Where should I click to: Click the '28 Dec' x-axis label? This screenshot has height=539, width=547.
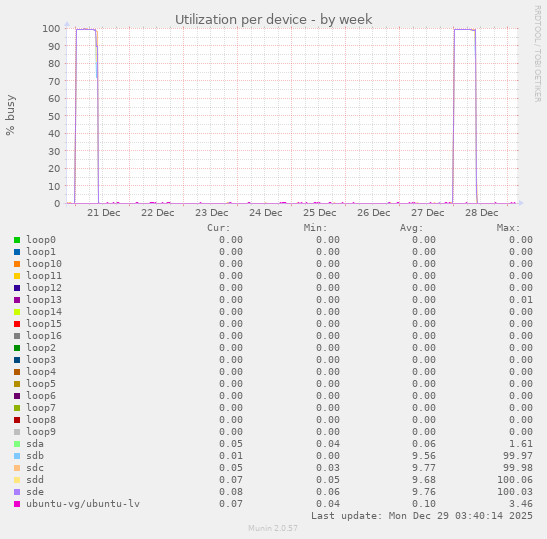click(482, 213)
